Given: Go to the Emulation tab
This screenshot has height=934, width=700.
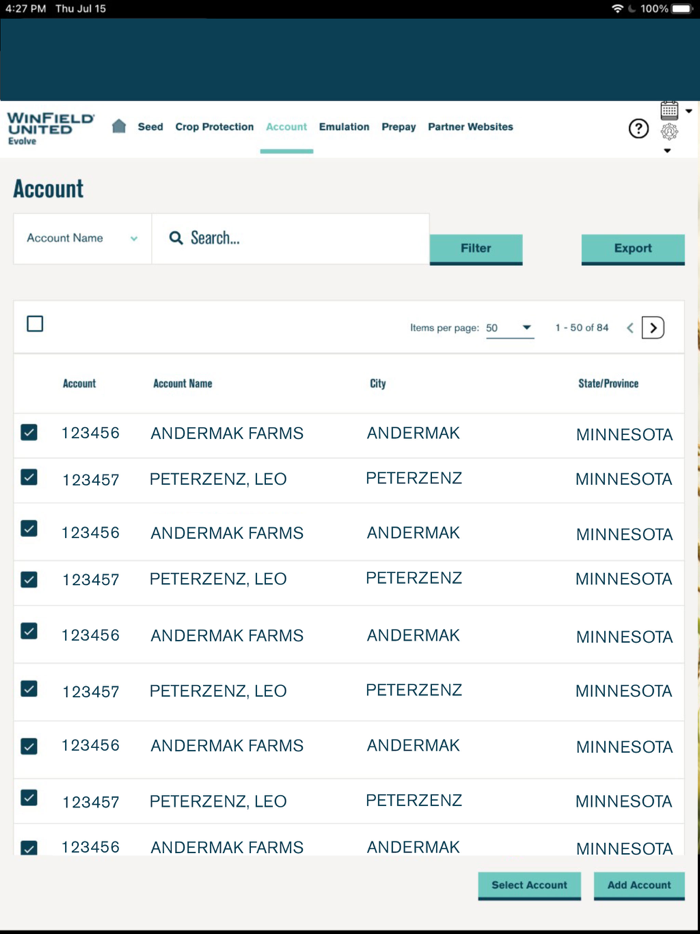Looking at the screenshot, I should (344, 127).
